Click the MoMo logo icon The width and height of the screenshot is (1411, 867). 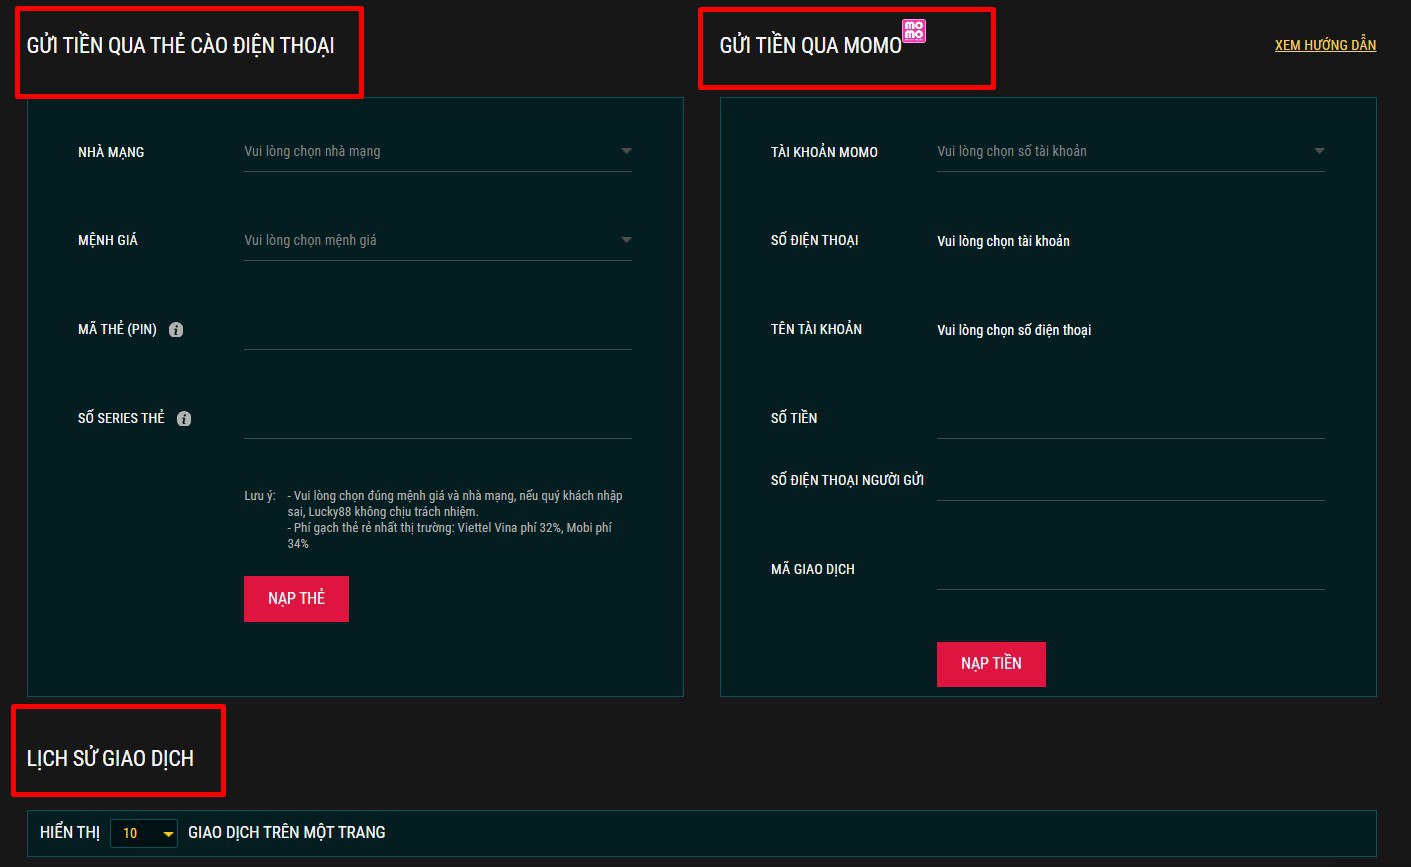(914, 31)
